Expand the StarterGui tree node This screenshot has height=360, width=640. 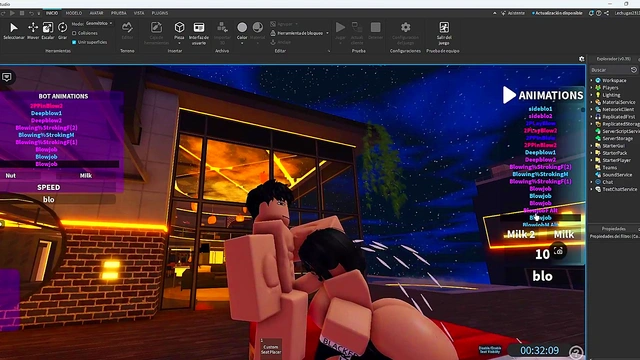[x=591, y=146]
